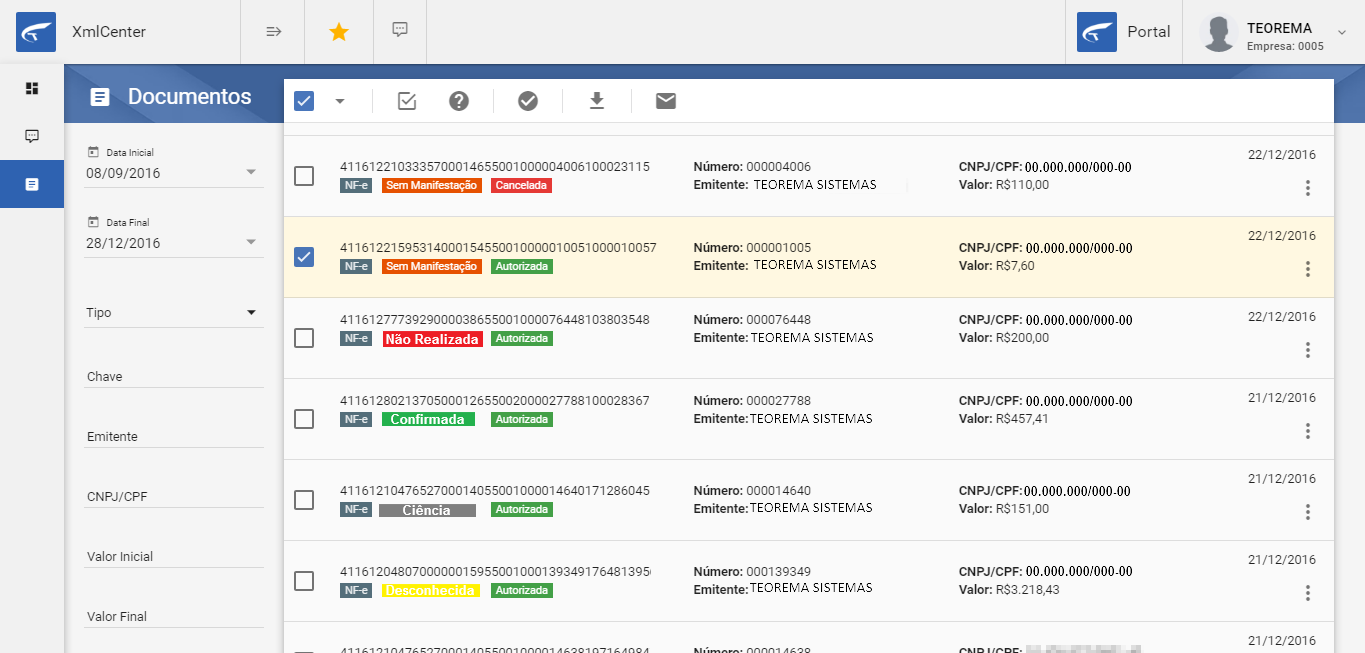
Task: Focus the CNPJ/CPF filter field
Action: click(175, 497)
